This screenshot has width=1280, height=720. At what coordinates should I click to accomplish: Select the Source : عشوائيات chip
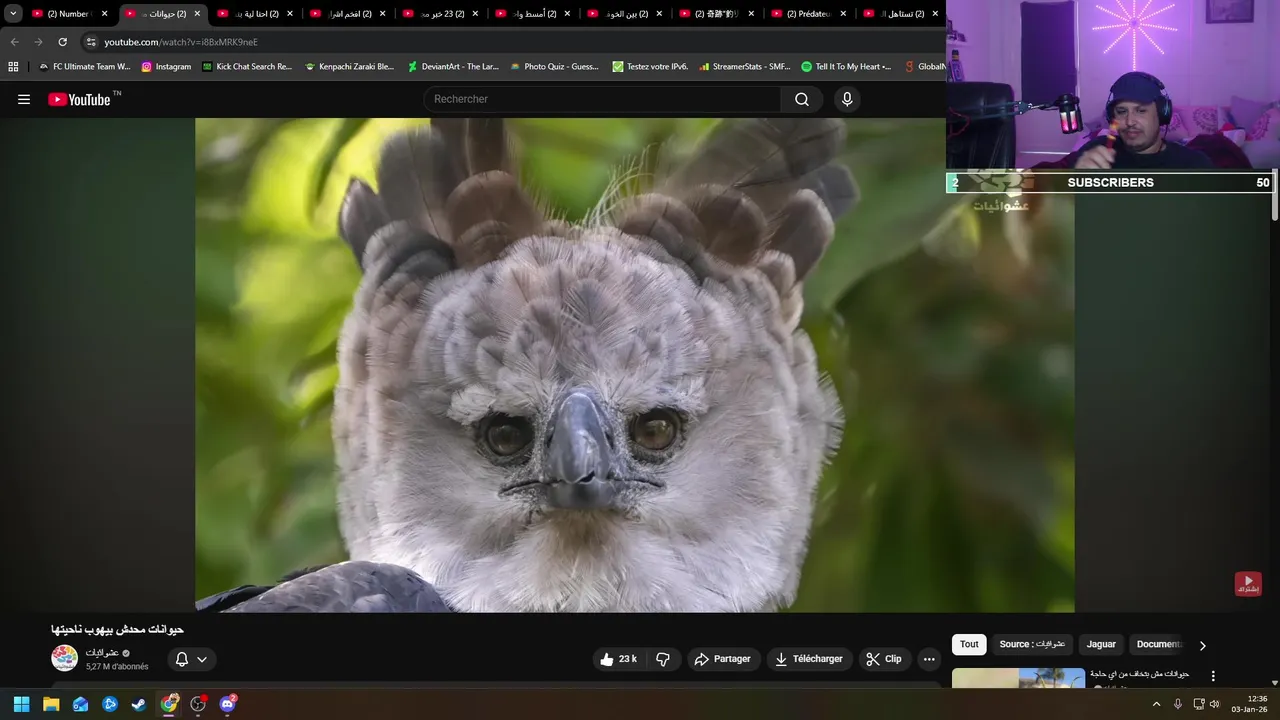tap(1032, 645)
